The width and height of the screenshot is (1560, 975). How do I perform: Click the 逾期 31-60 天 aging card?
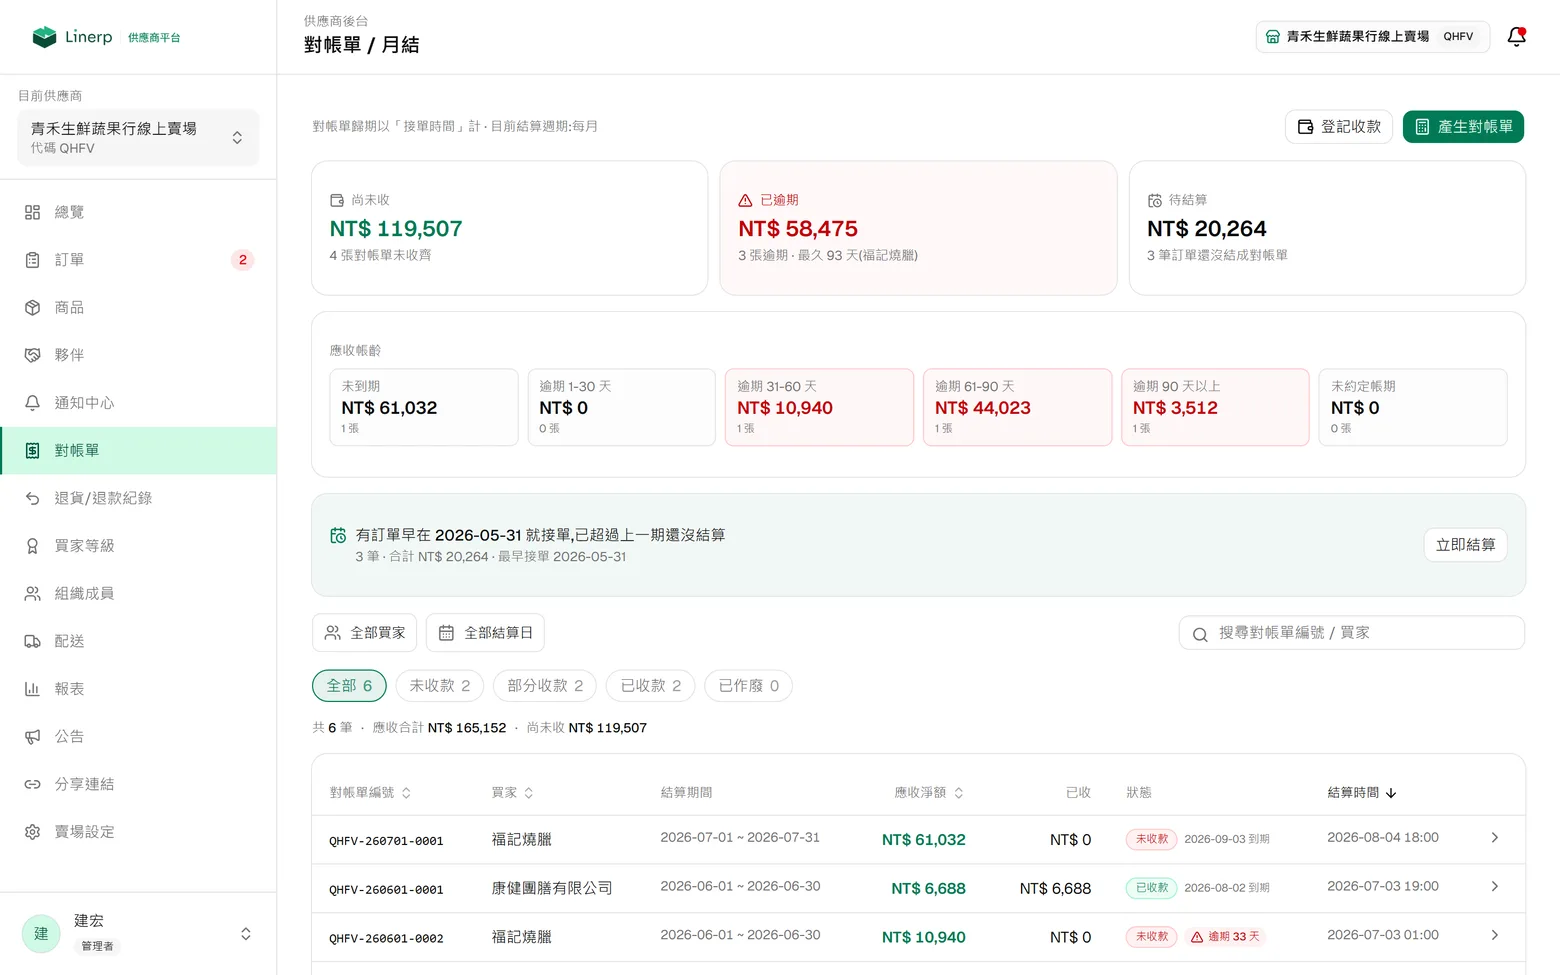point(819,407)
